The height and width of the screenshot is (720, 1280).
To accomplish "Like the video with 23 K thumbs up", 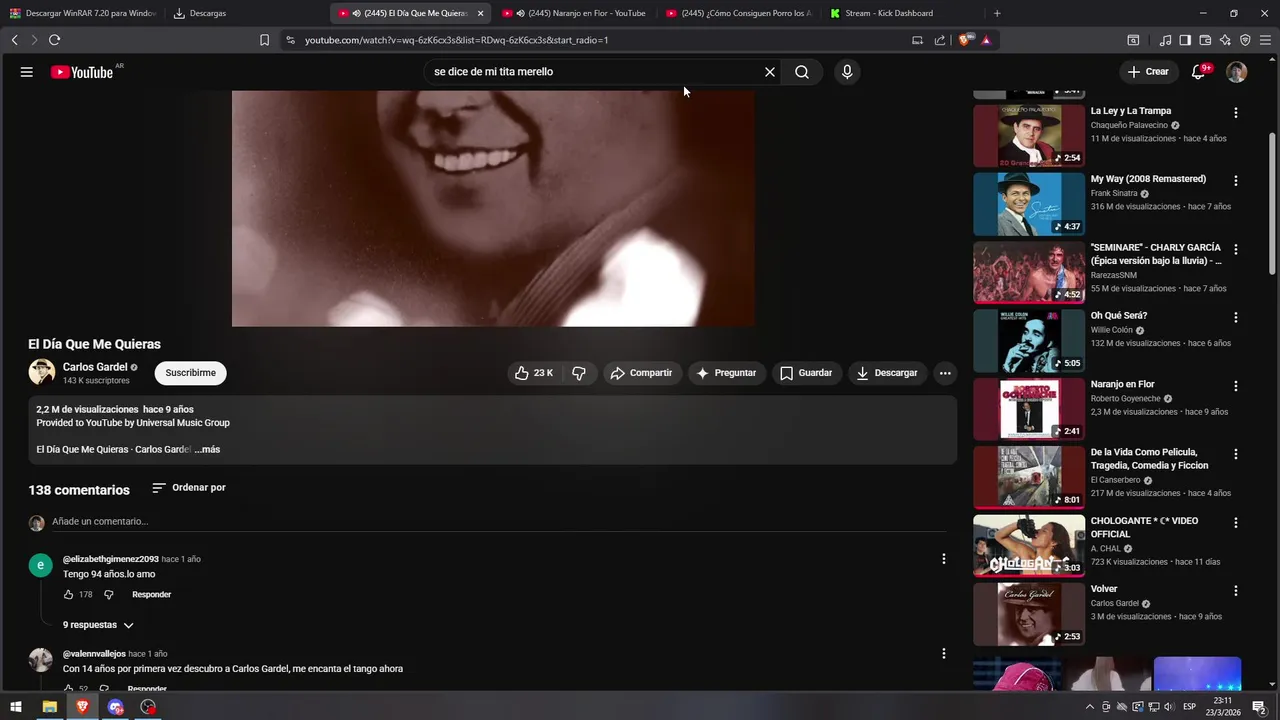I will [x=534, y=373].
